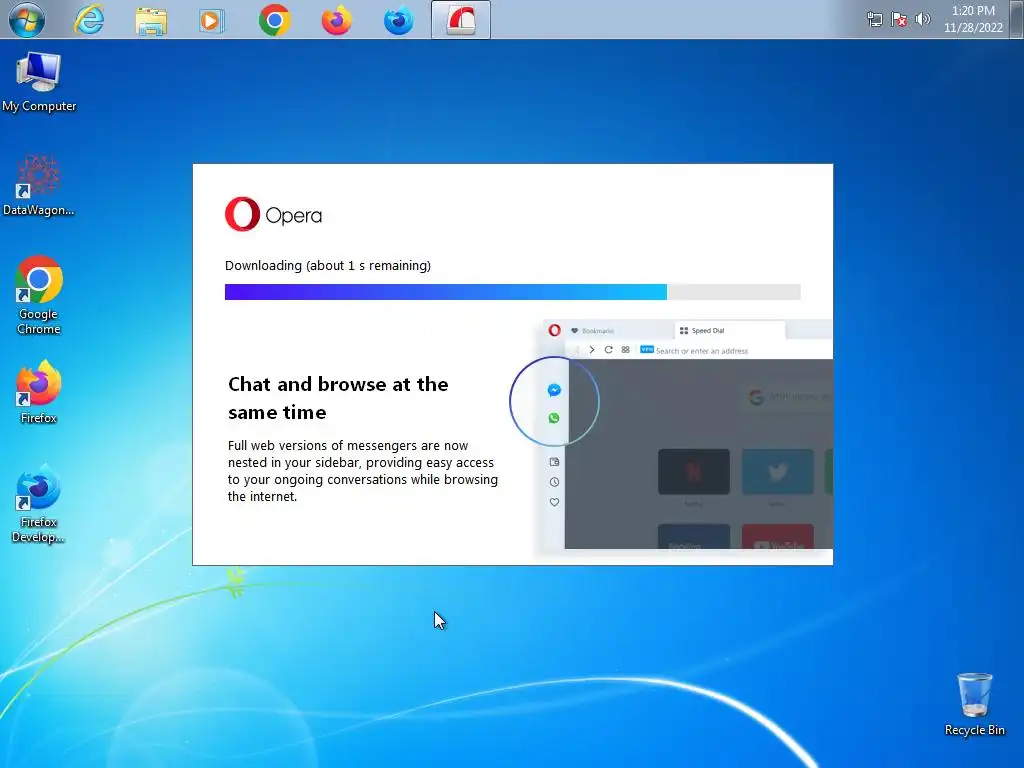Click the Downloading status text

(328, 266)
